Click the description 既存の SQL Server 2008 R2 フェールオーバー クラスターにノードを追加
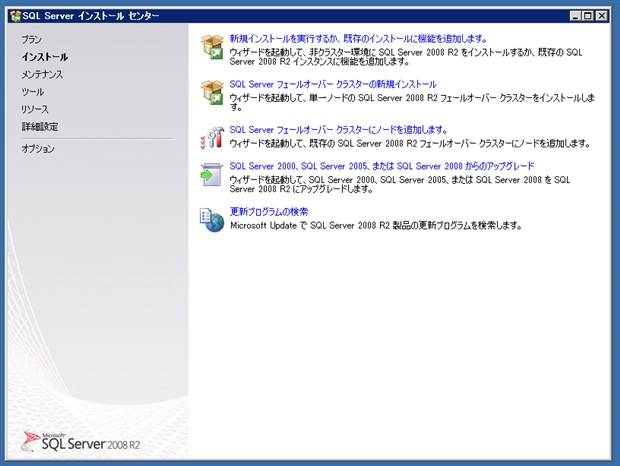Viewport: 620px width, 466px height. click(x=410, y=143)
